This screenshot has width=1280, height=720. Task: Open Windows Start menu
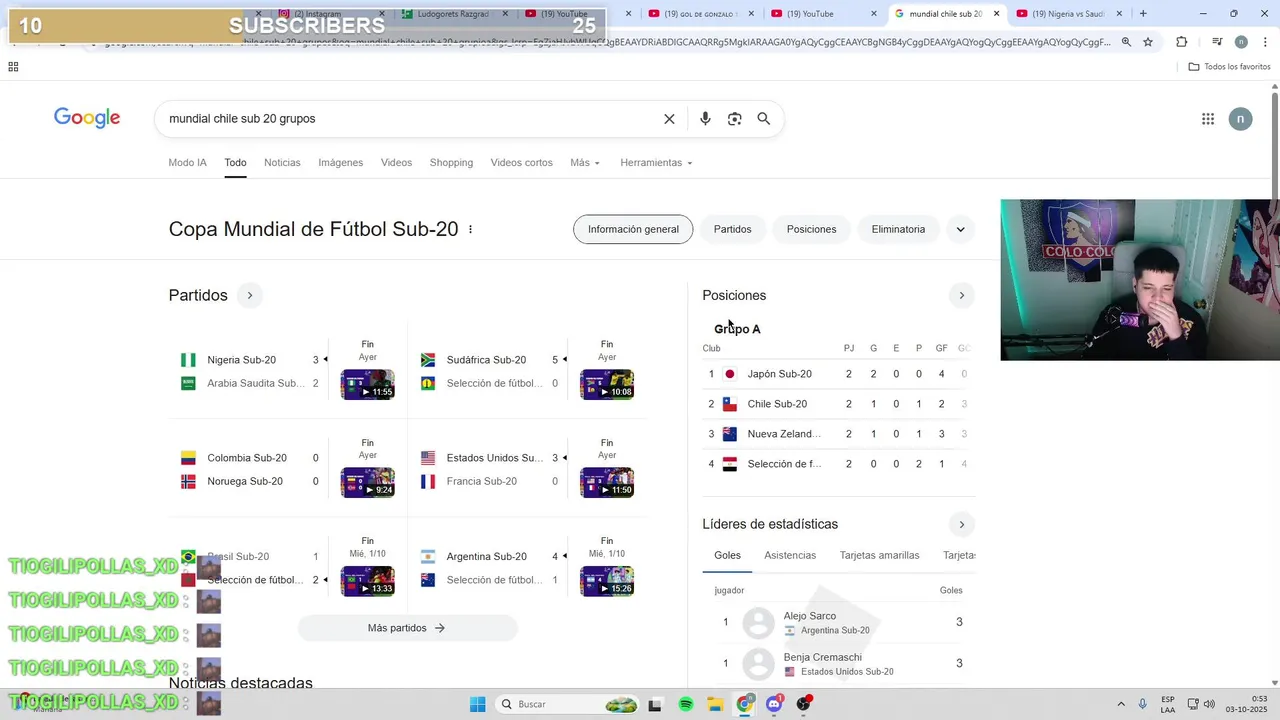point(478,704)
